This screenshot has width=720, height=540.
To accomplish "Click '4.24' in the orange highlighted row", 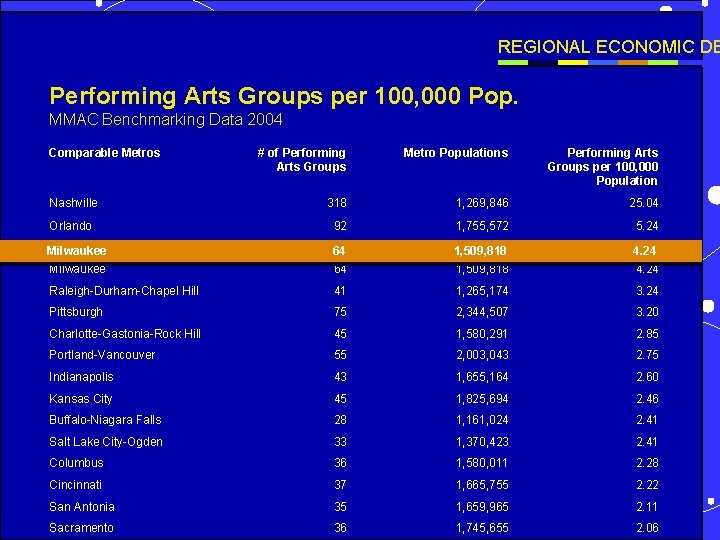I will coord(644,251).
